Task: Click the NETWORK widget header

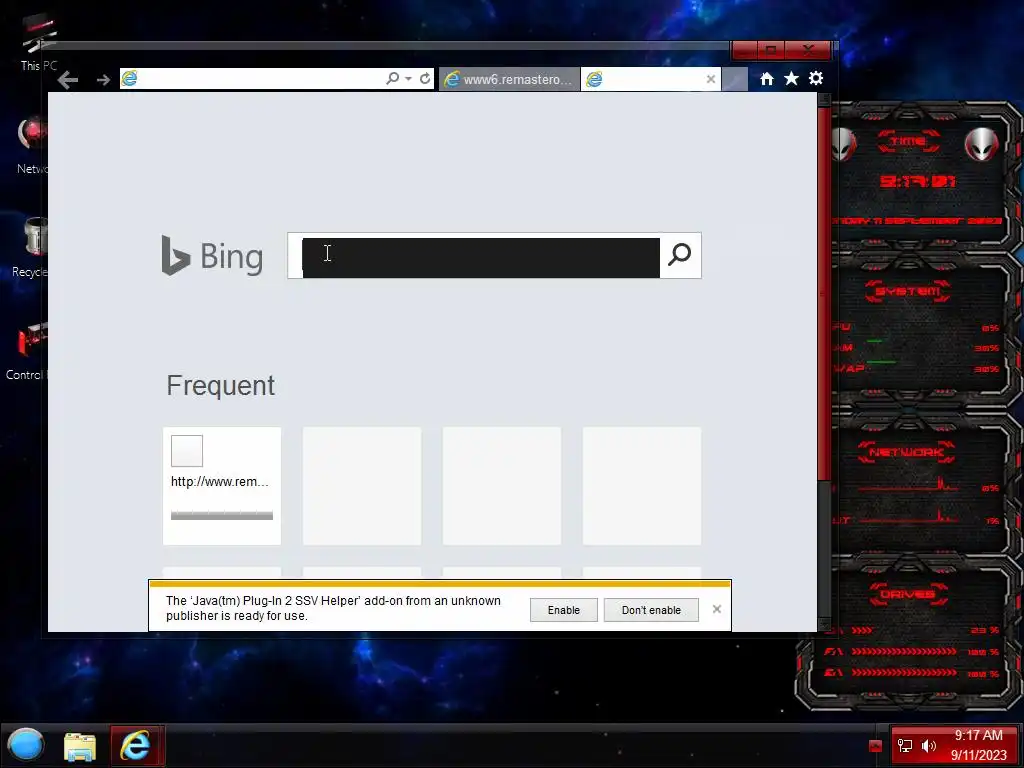Action: 907,452
